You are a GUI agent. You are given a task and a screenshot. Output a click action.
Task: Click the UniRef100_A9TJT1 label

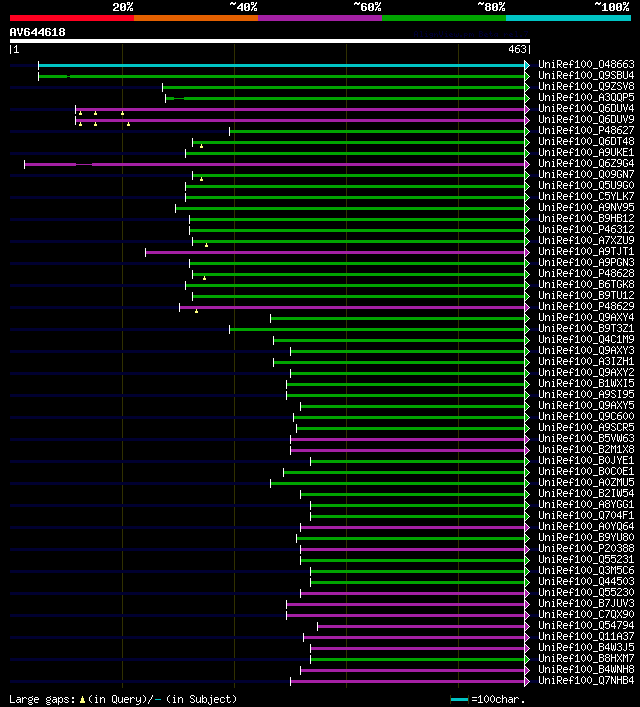(x=586, y=252)
